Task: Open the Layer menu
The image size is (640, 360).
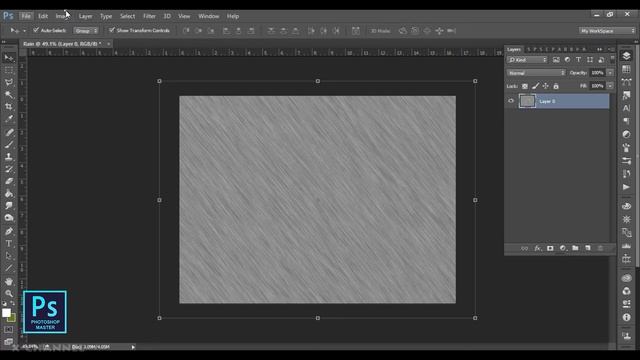Action: point(85,16)
